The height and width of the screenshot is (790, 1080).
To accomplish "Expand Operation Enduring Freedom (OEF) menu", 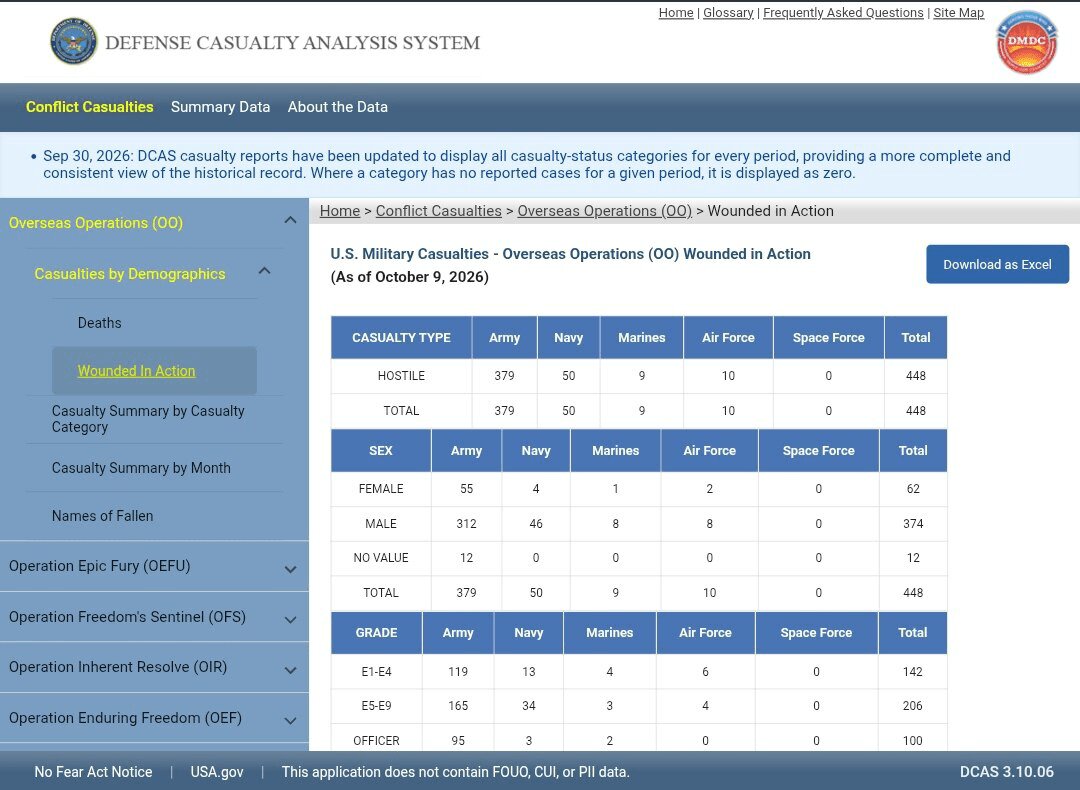I will point(291,720).
